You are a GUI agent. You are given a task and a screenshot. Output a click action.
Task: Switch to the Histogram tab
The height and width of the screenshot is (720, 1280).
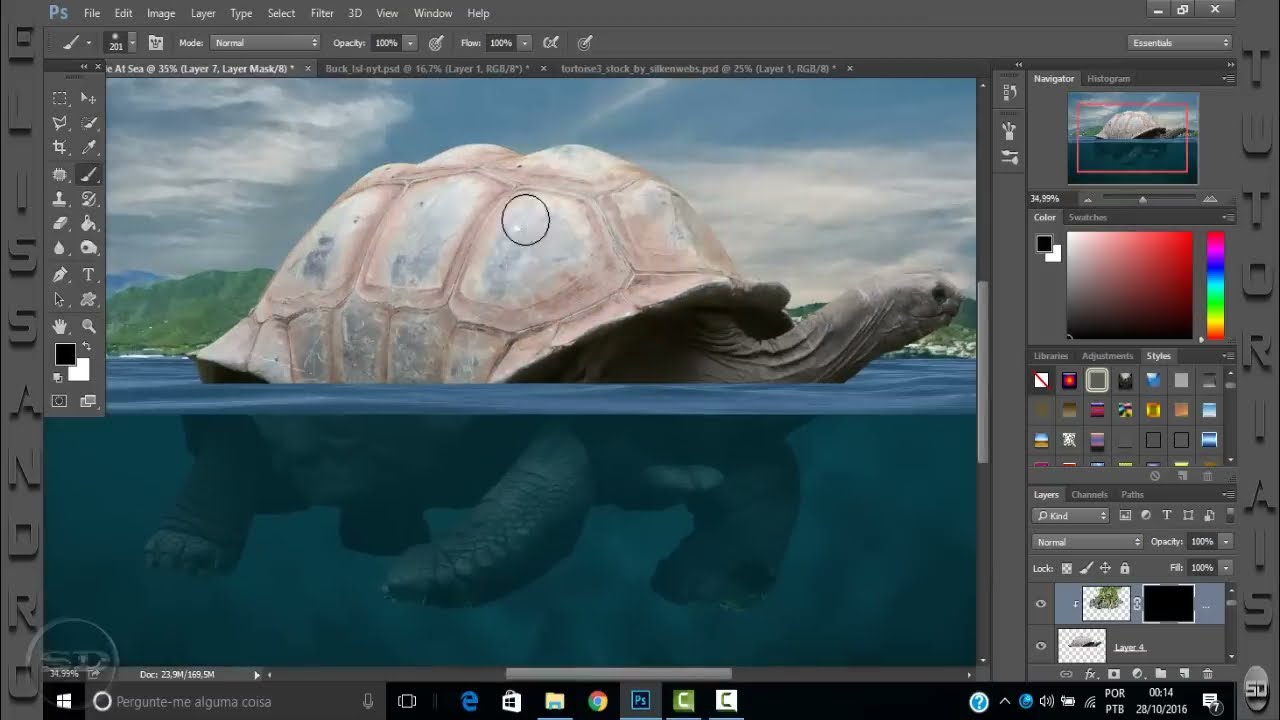click(1108, 78)
